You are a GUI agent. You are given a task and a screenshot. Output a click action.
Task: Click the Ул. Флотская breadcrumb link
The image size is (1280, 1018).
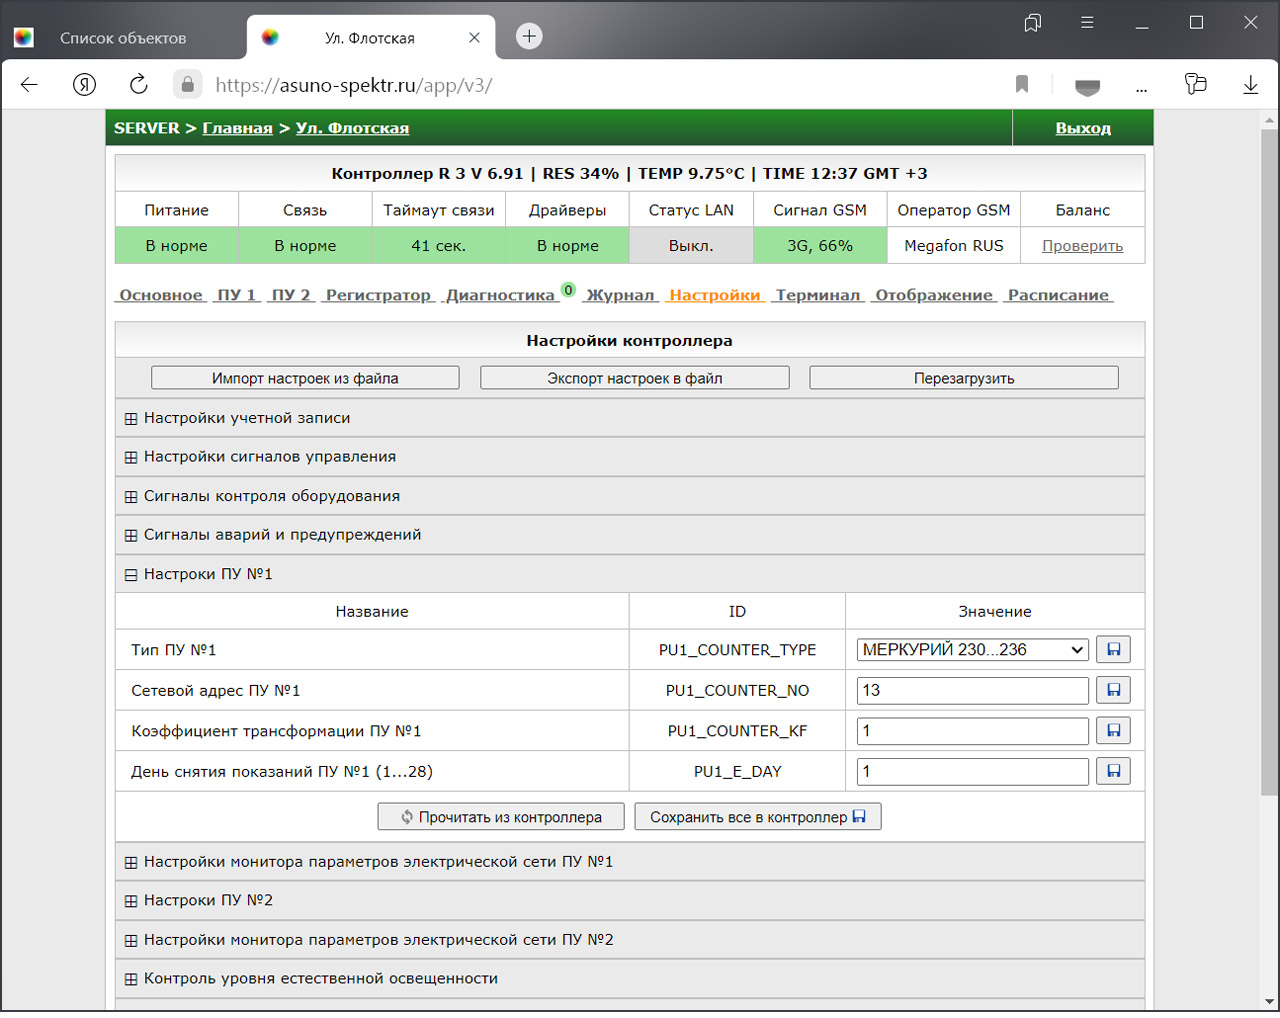pos(352,128)
